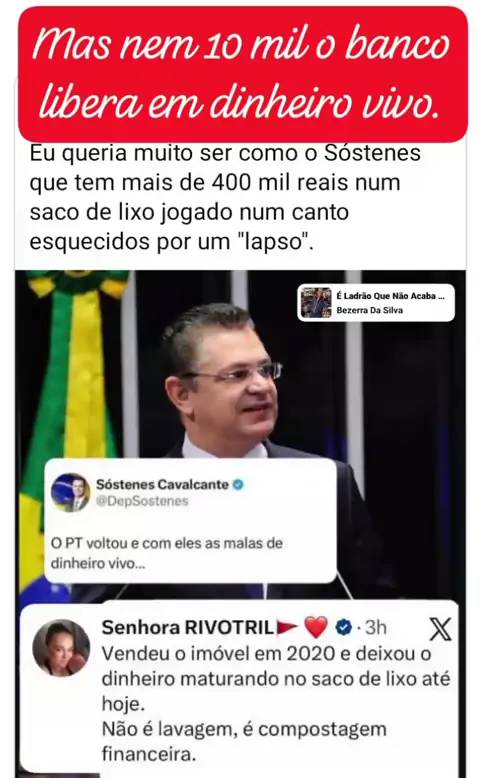
Task: Tap the red caption banner at top
Action: 243,74
